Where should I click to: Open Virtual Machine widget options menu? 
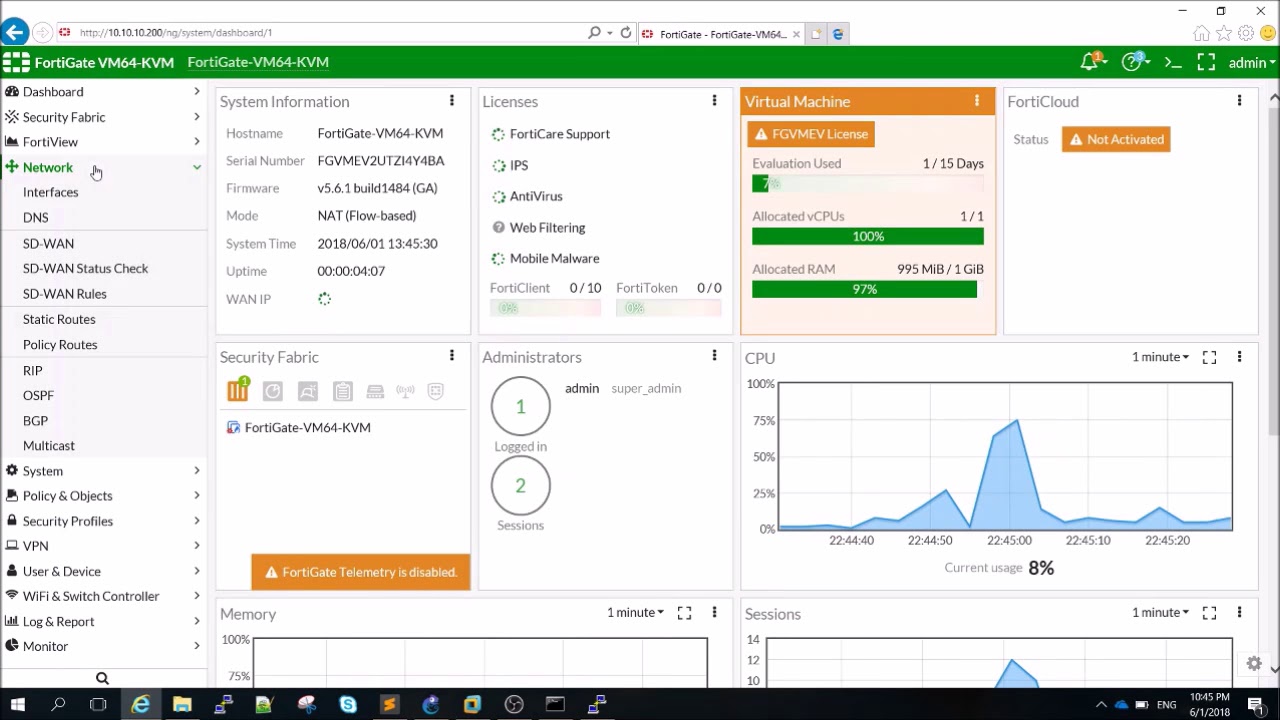tap(977, 101)
